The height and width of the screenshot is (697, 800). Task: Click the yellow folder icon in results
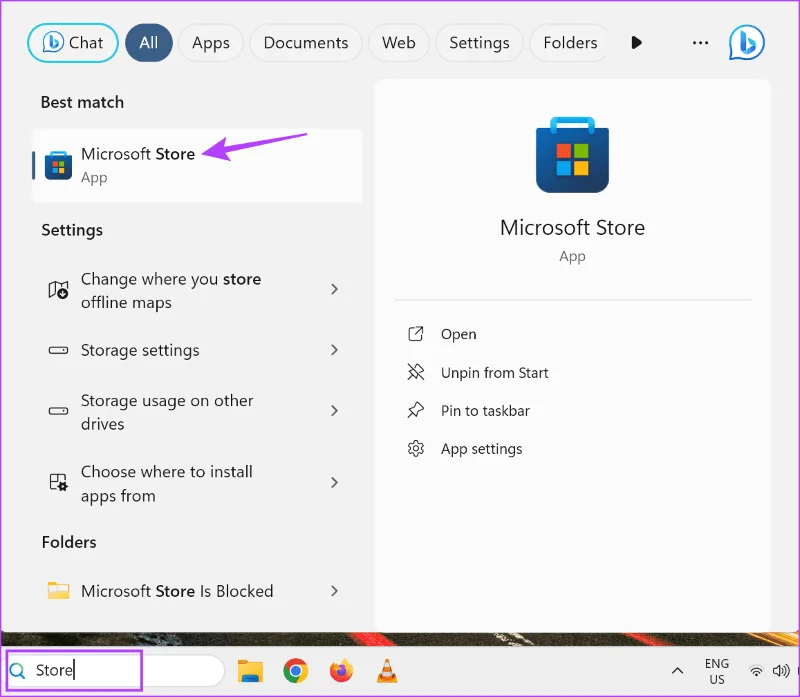58,590
